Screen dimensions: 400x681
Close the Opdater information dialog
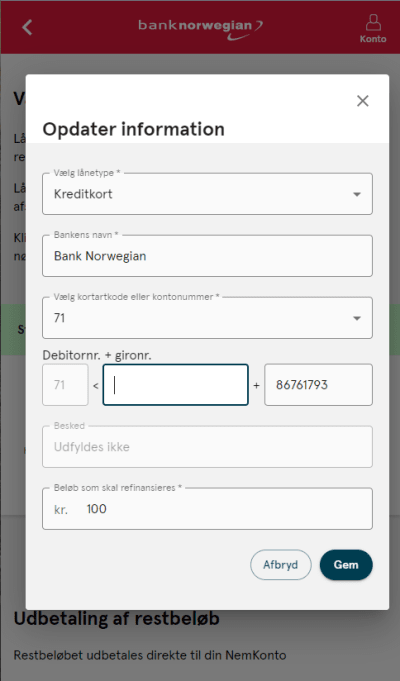click(363, 101)
